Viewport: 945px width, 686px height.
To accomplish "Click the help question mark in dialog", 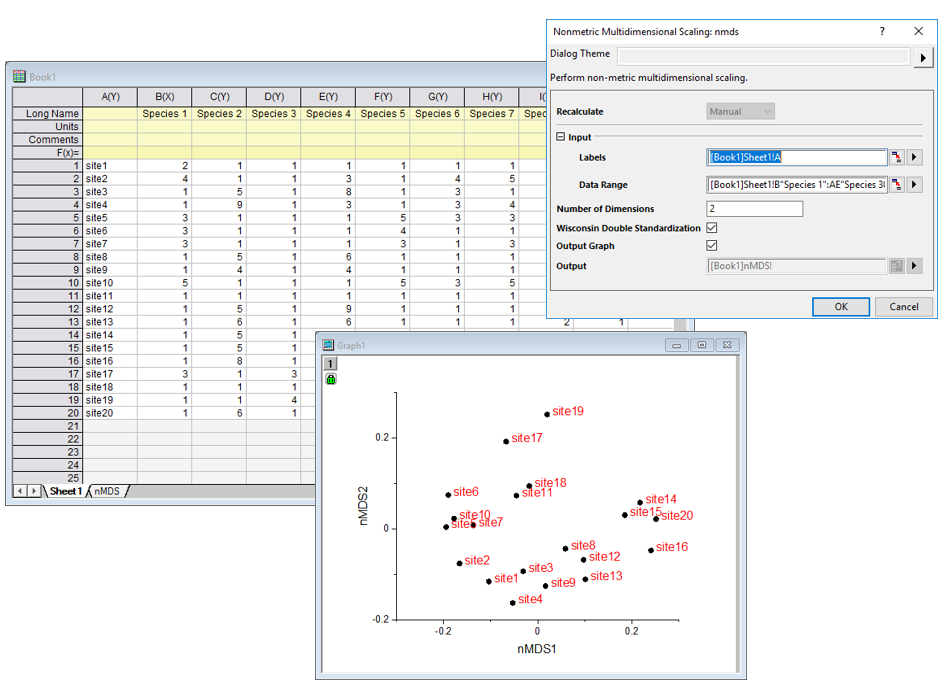I will tap(882, 32).
